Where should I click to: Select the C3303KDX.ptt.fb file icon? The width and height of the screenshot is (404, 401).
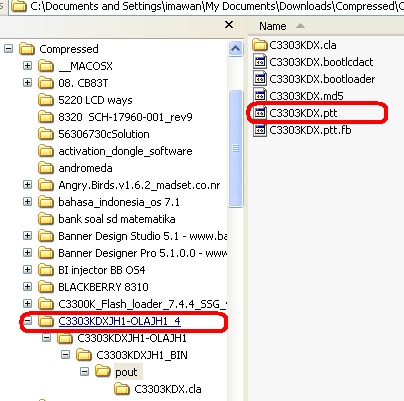pyautogui.click(x=260, y=130)
